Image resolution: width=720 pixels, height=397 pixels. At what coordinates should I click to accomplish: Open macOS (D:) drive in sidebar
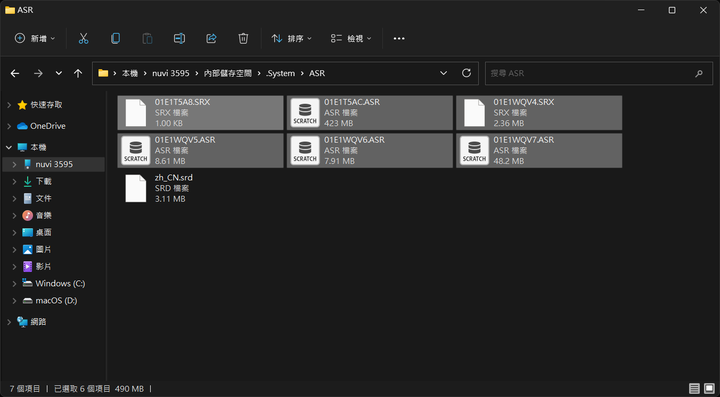click(56, 301)
